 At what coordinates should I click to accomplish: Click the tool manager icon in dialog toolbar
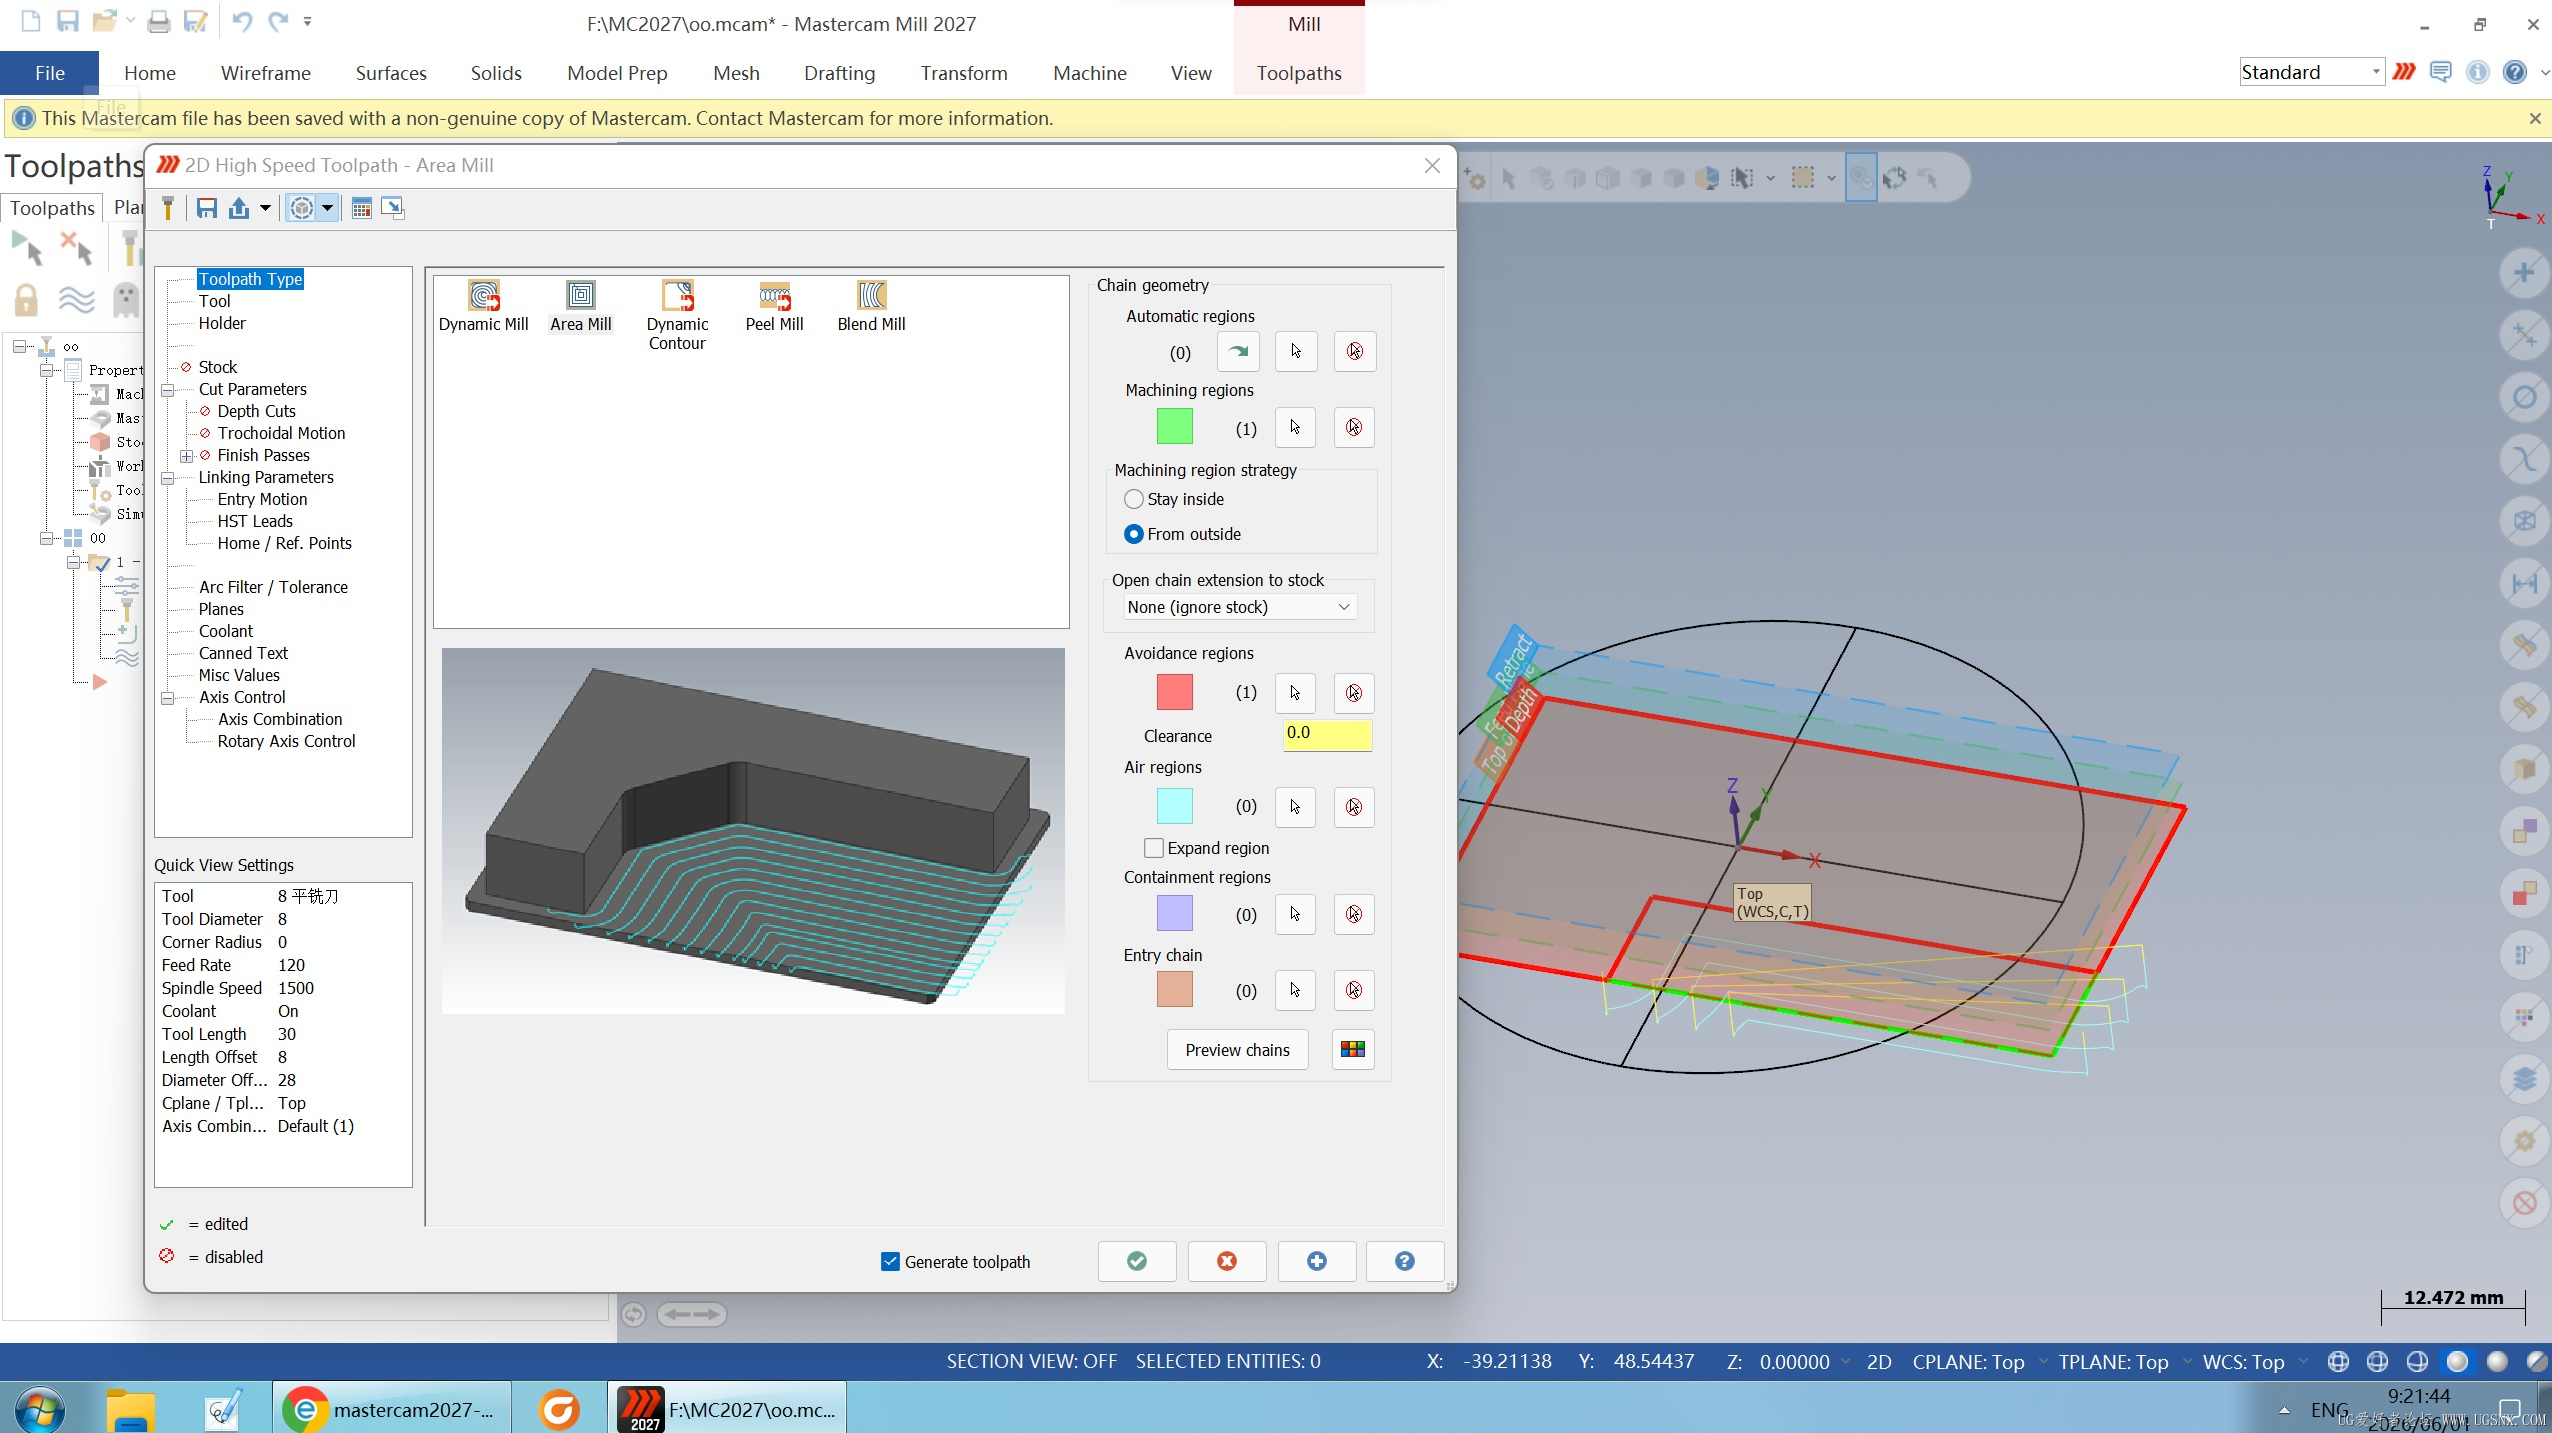click(x=168, y=208)
